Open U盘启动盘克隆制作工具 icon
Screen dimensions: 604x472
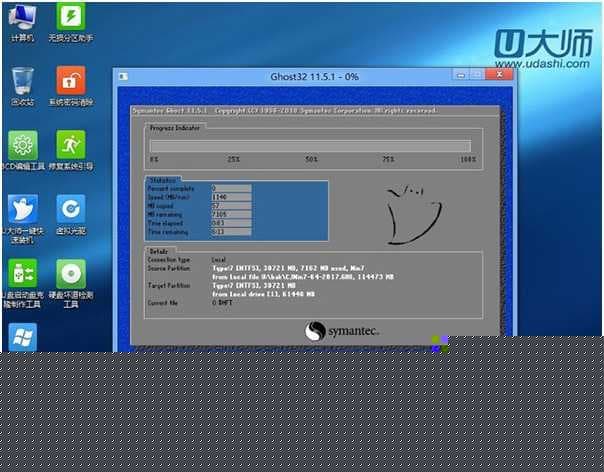click(22, 275)
